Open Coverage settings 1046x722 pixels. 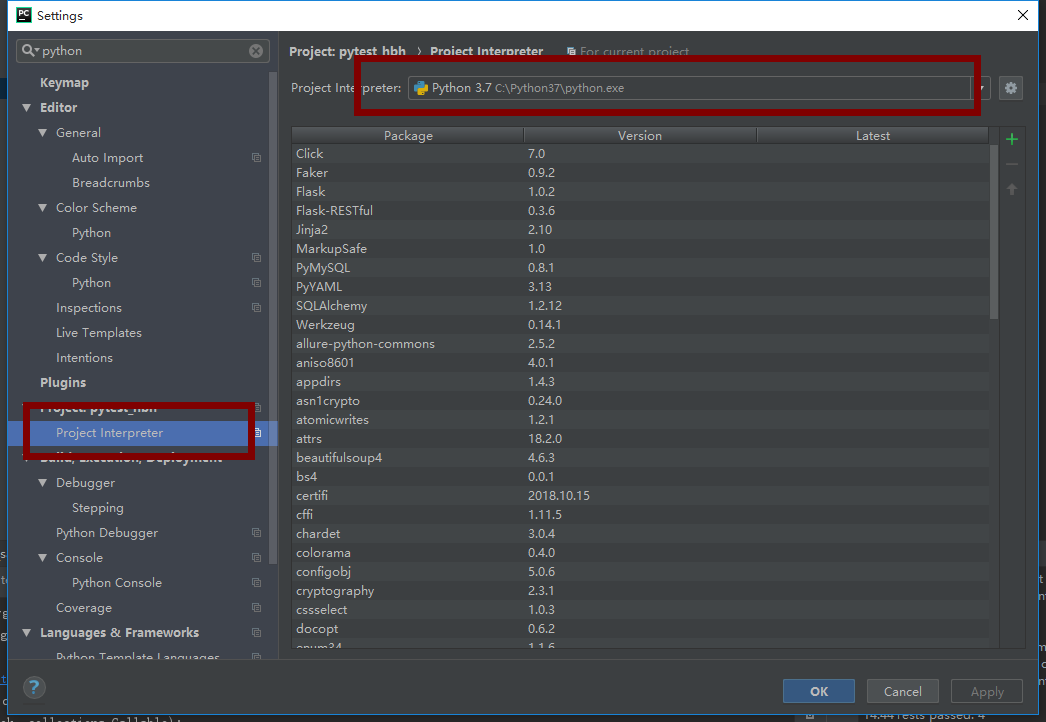point(84,608)
